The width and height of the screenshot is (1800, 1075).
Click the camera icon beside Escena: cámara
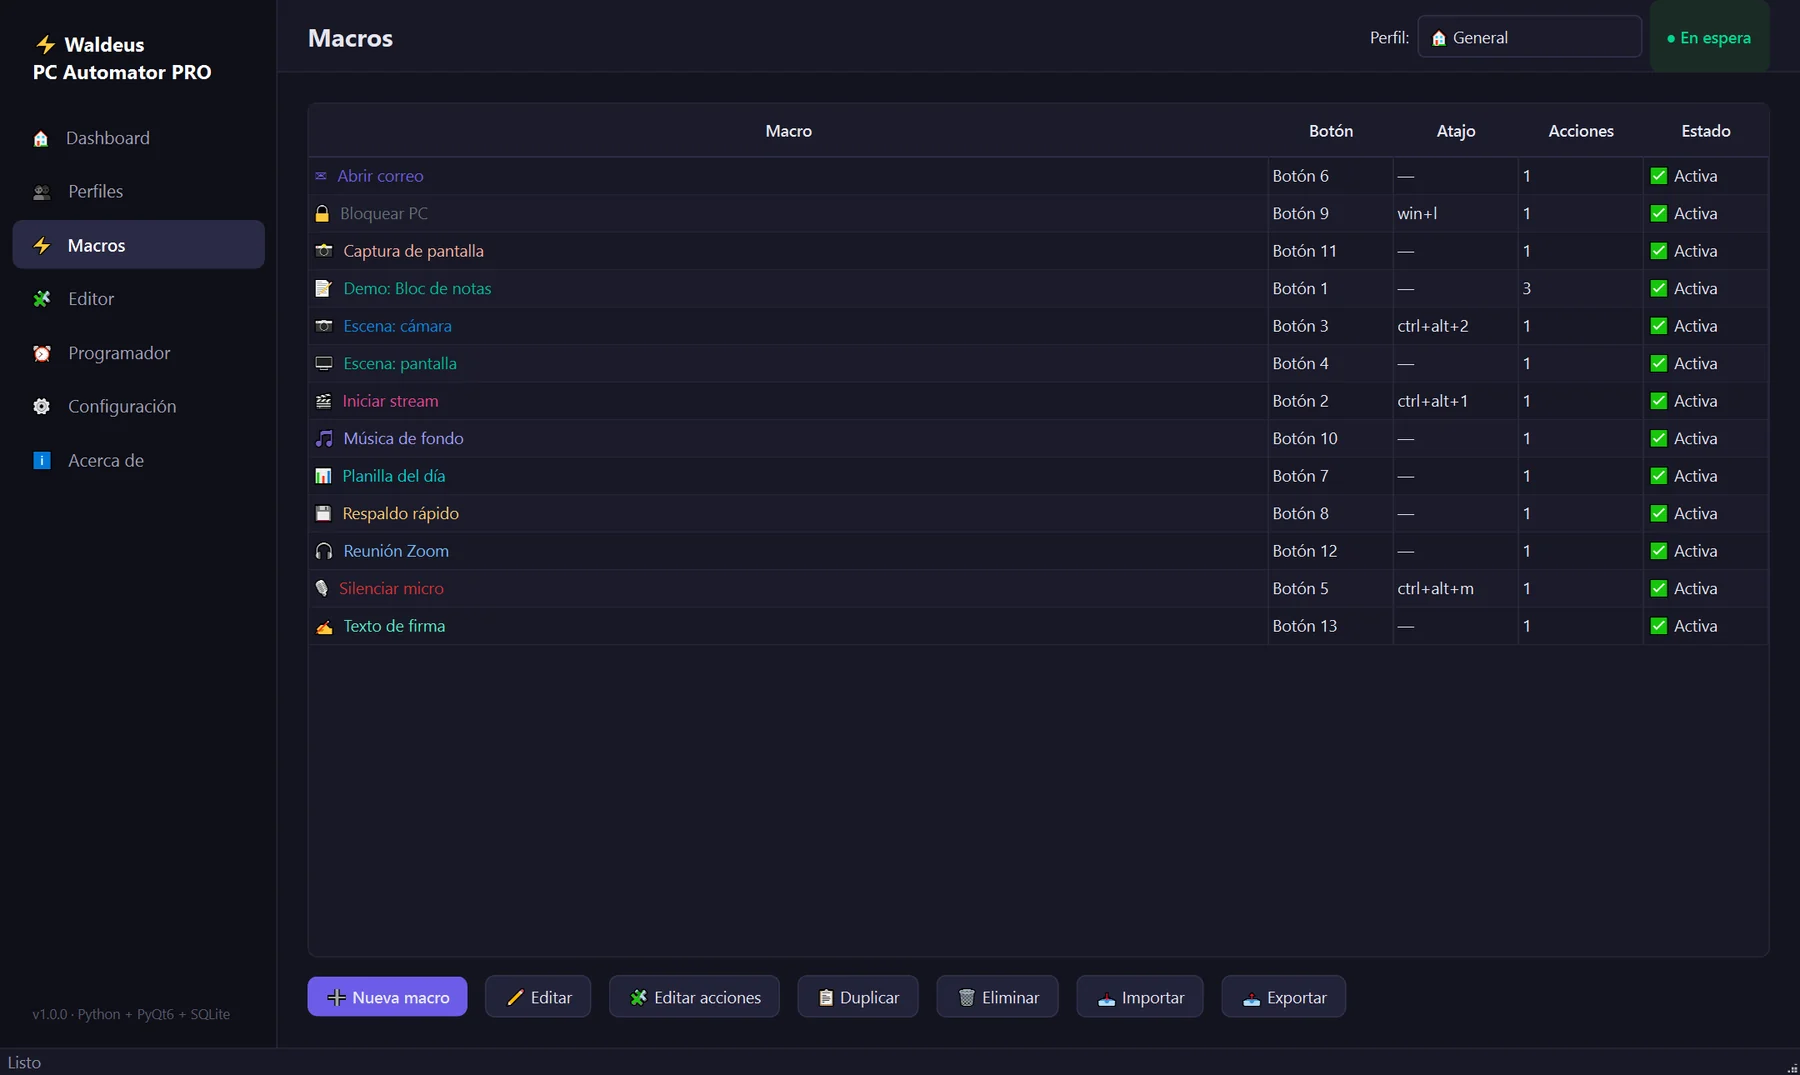(x=324, y=326)
